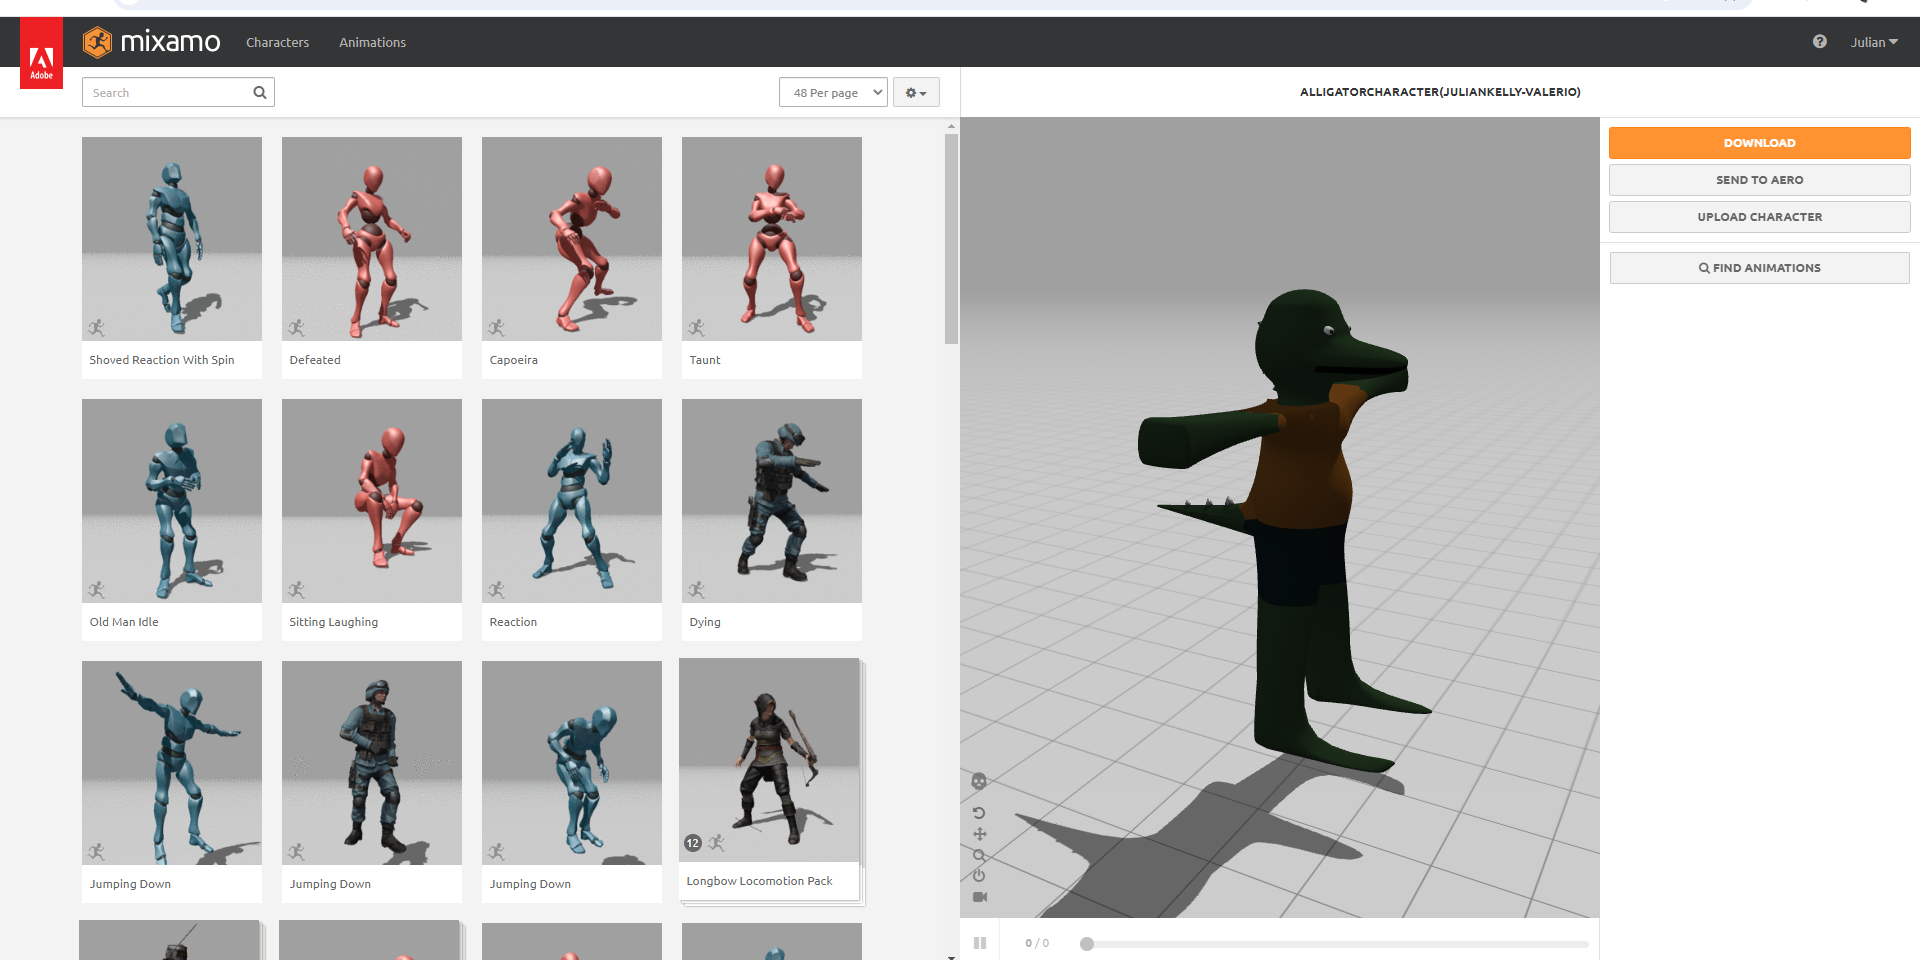1920x960 pixels.
Task: Click the animation list scrollbar thumb
Action: pyautogui.click(x=951, y=239)
